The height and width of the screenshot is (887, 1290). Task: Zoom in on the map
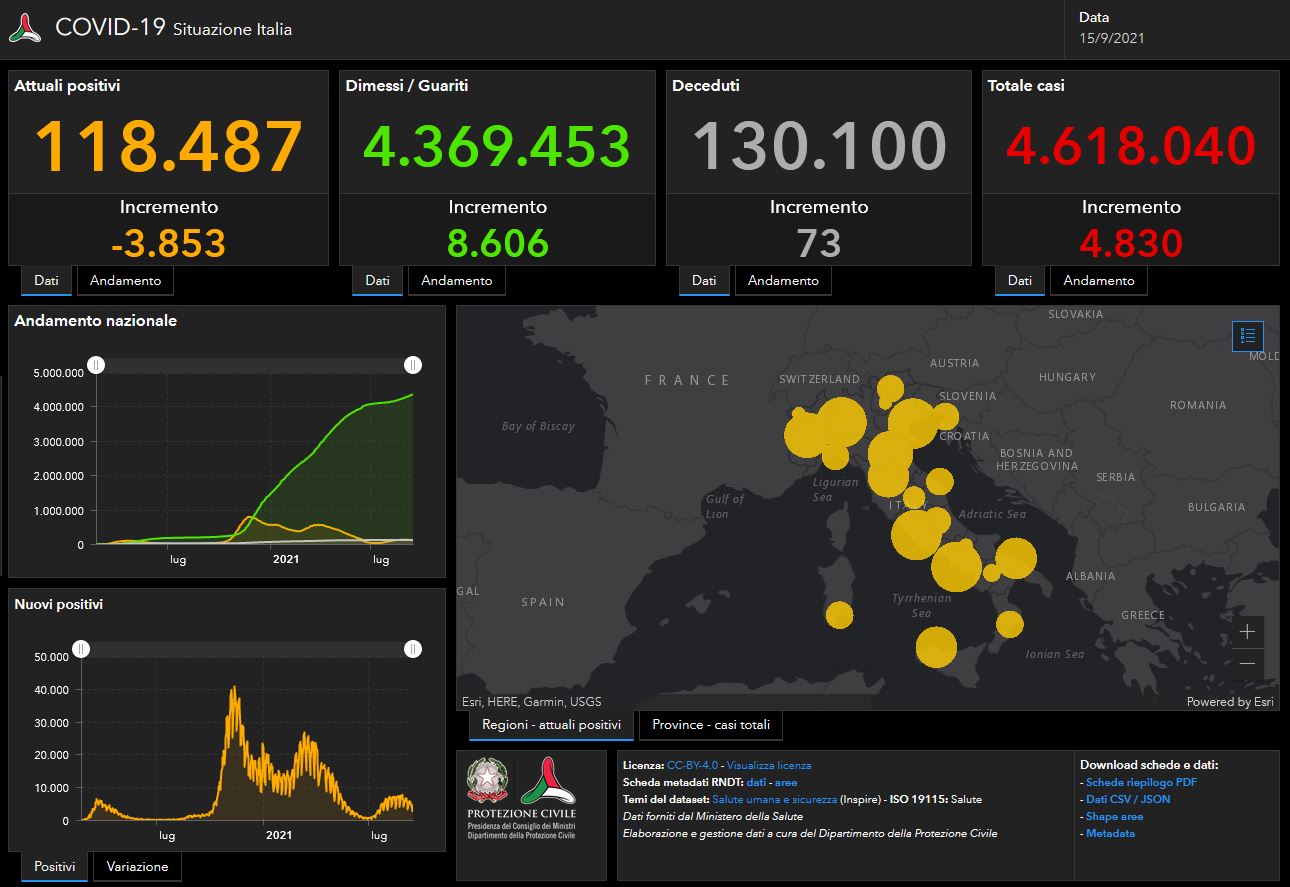[x=1247, y=632]
